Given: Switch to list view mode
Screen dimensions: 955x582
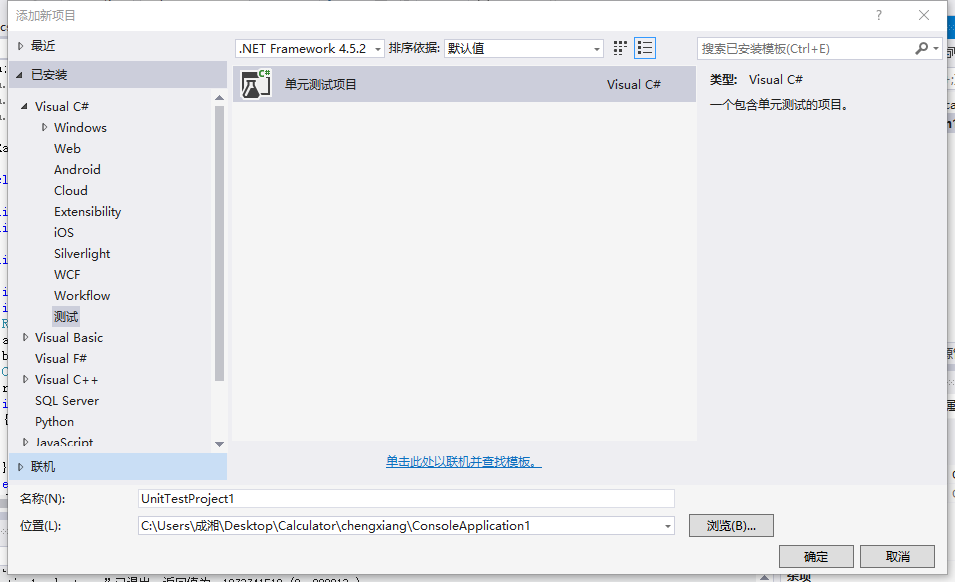Looking at the screenshot, I should pyautogui.click(x=644, y=47).
